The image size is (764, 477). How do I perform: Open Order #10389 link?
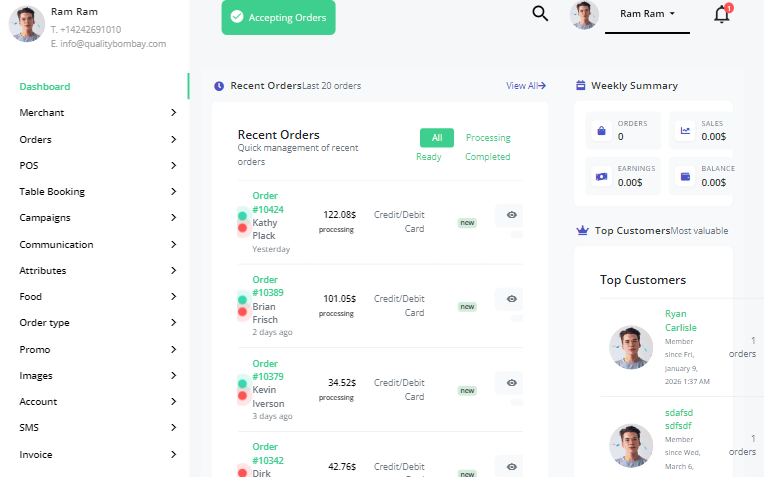coord(267,286)
